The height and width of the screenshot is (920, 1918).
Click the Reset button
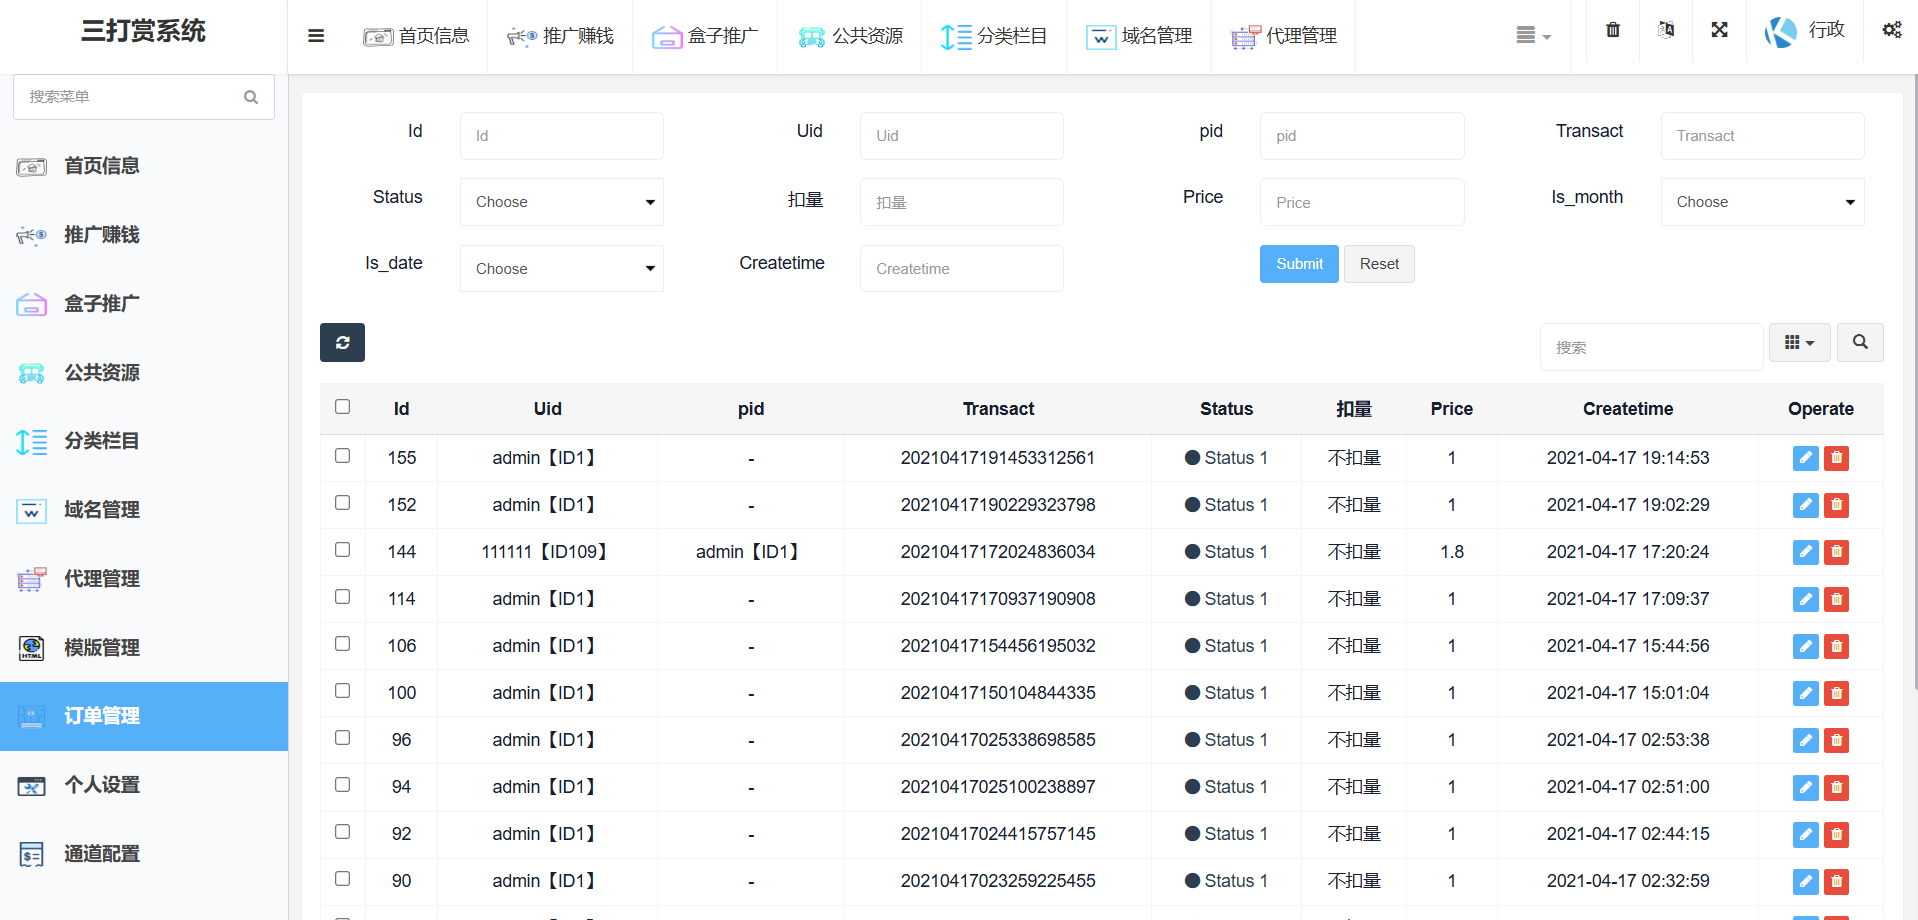click(1378, 264)
